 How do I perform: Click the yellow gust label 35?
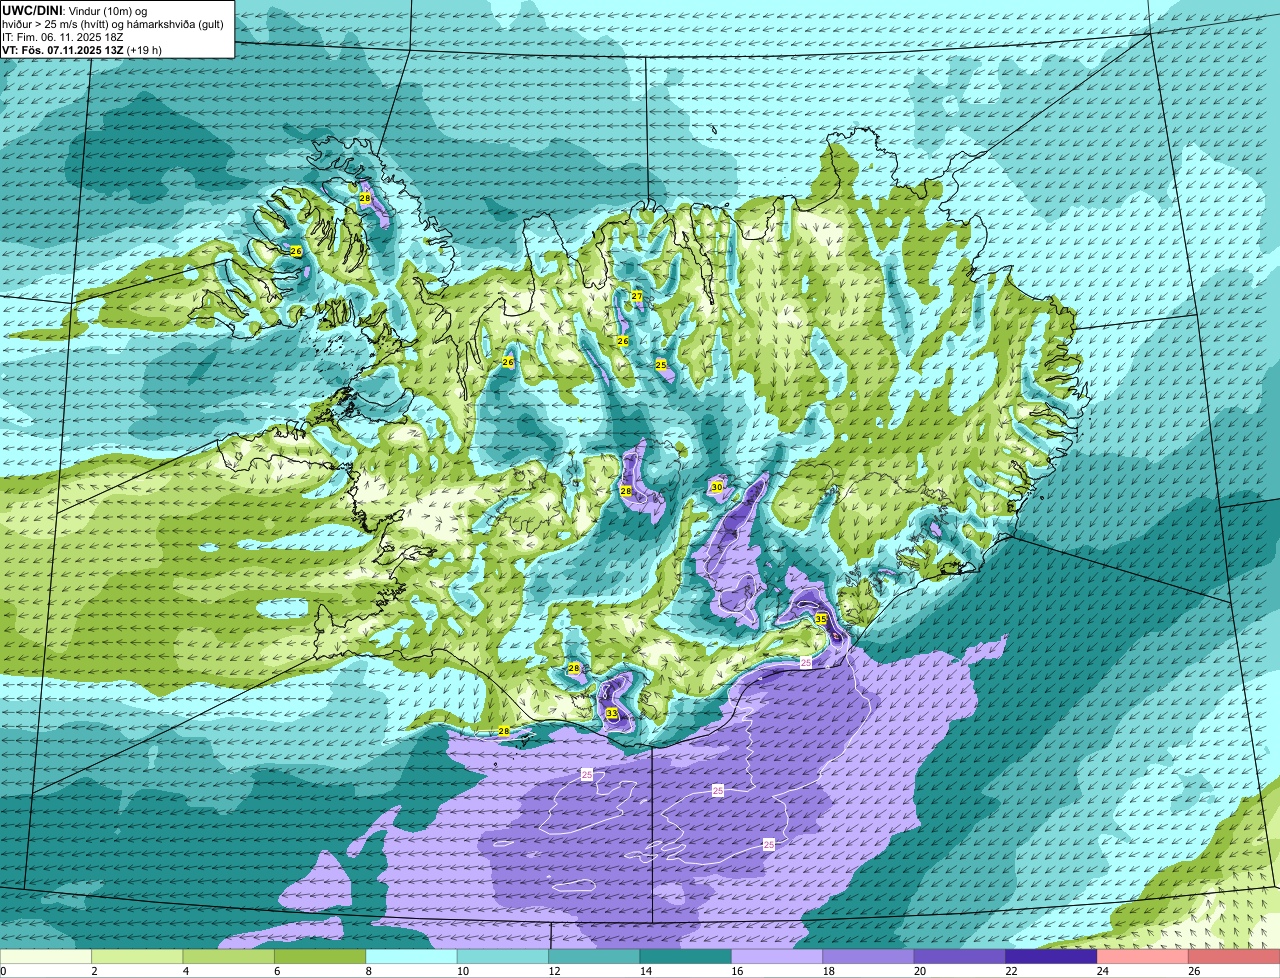[821, 619]
